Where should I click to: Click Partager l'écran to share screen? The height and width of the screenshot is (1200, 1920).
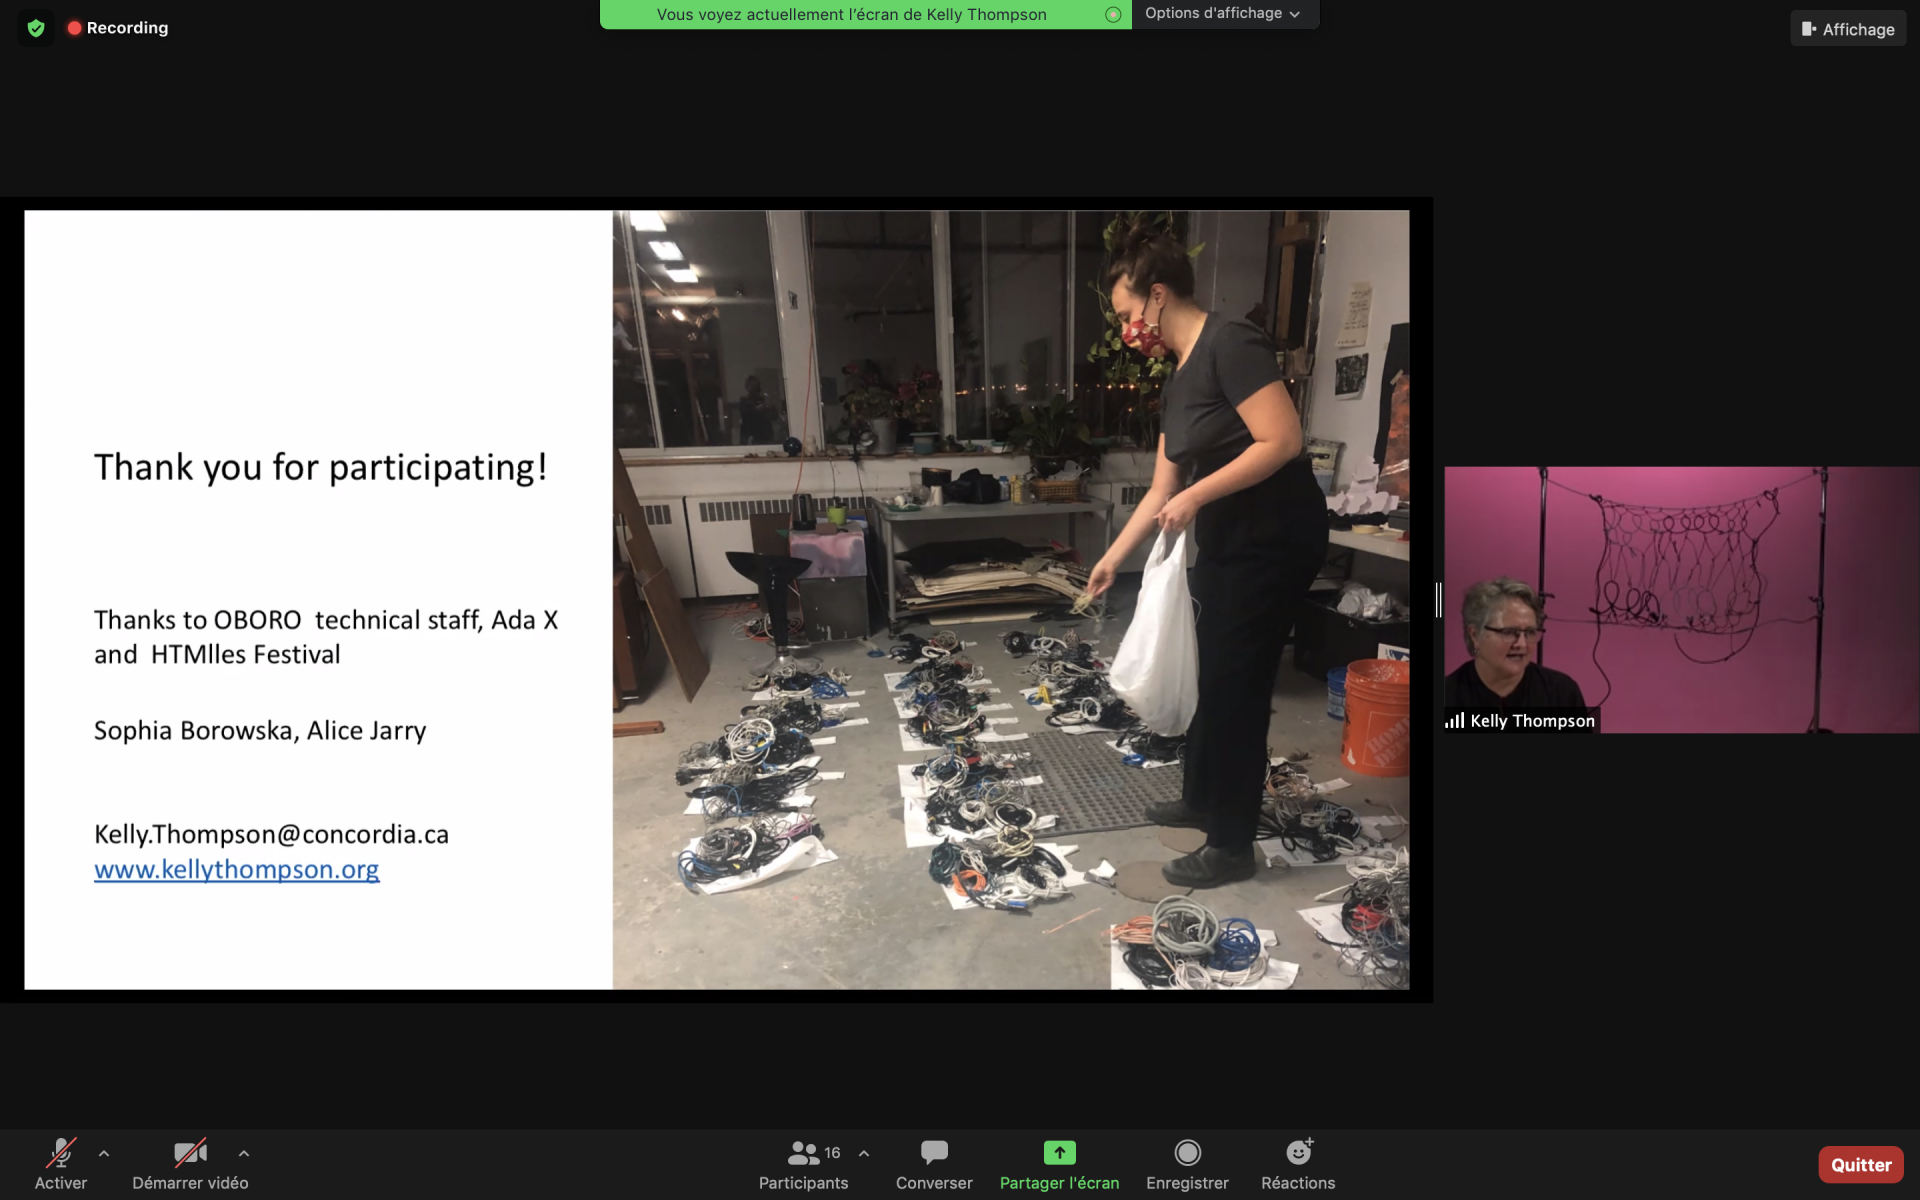(1059, 1165)
